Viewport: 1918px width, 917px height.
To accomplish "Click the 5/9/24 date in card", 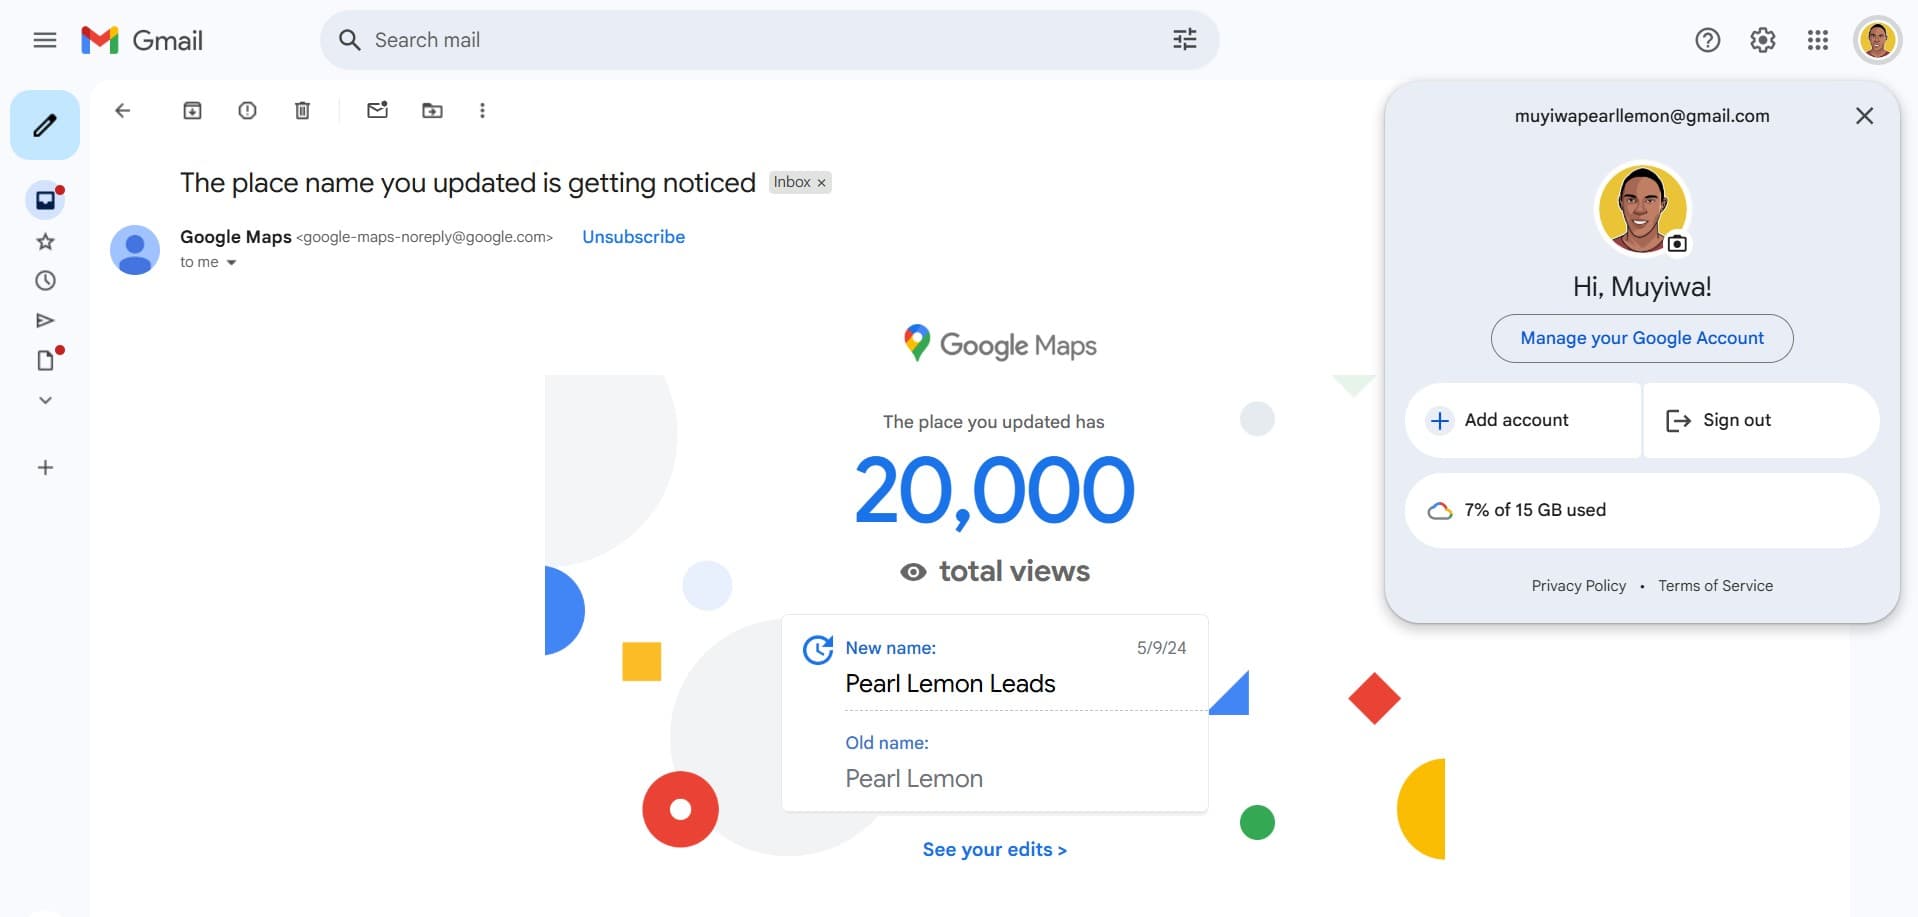I will point(1161,648).
